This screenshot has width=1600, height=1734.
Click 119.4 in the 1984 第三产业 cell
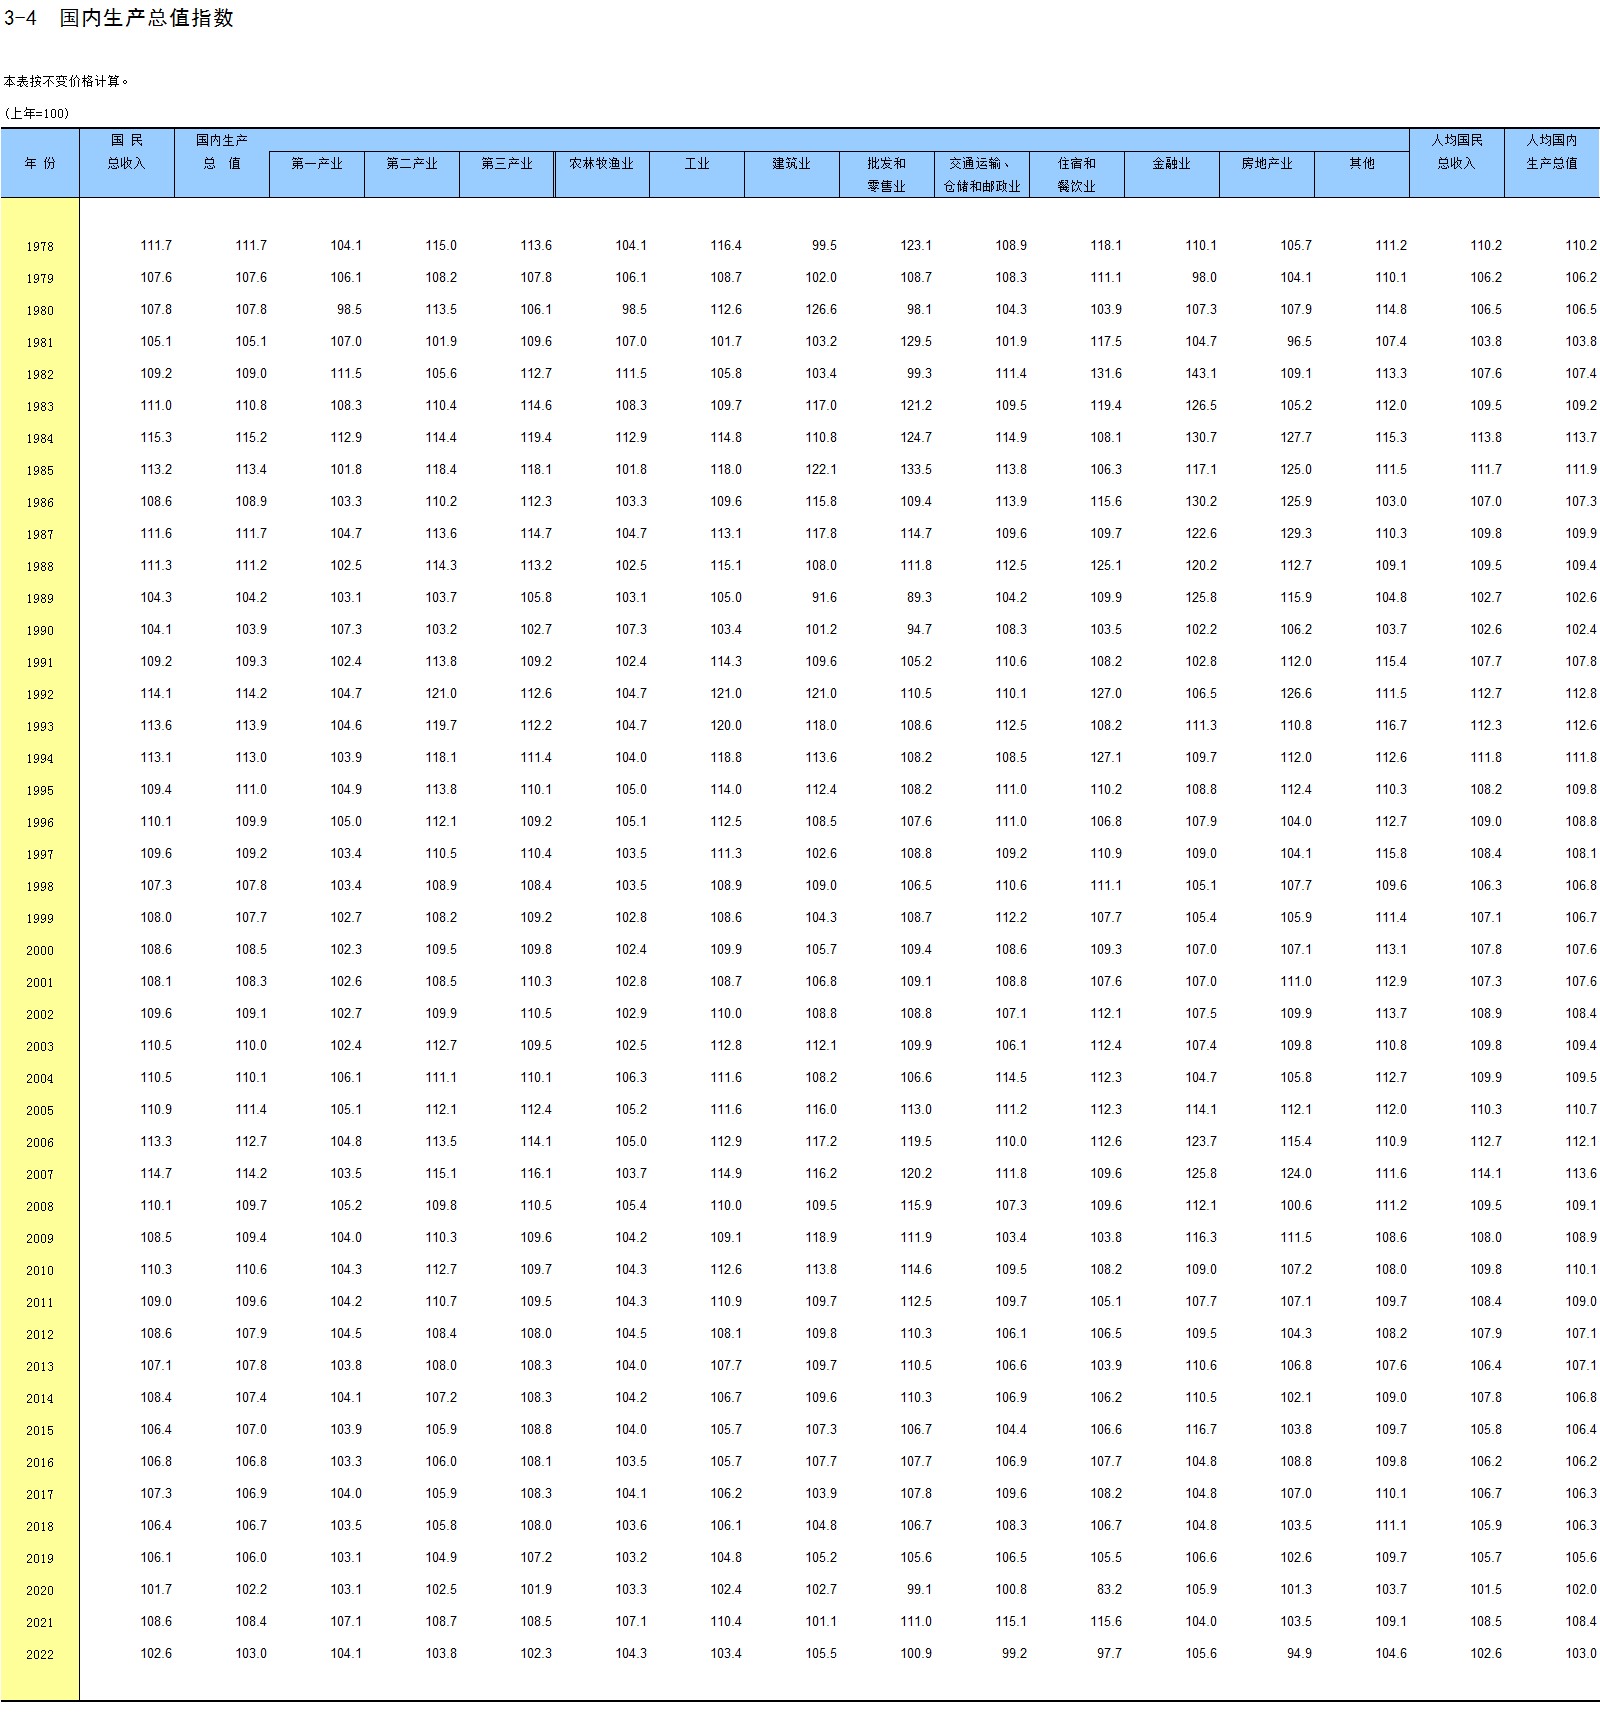pyautogui.click(x=536, y=438)
